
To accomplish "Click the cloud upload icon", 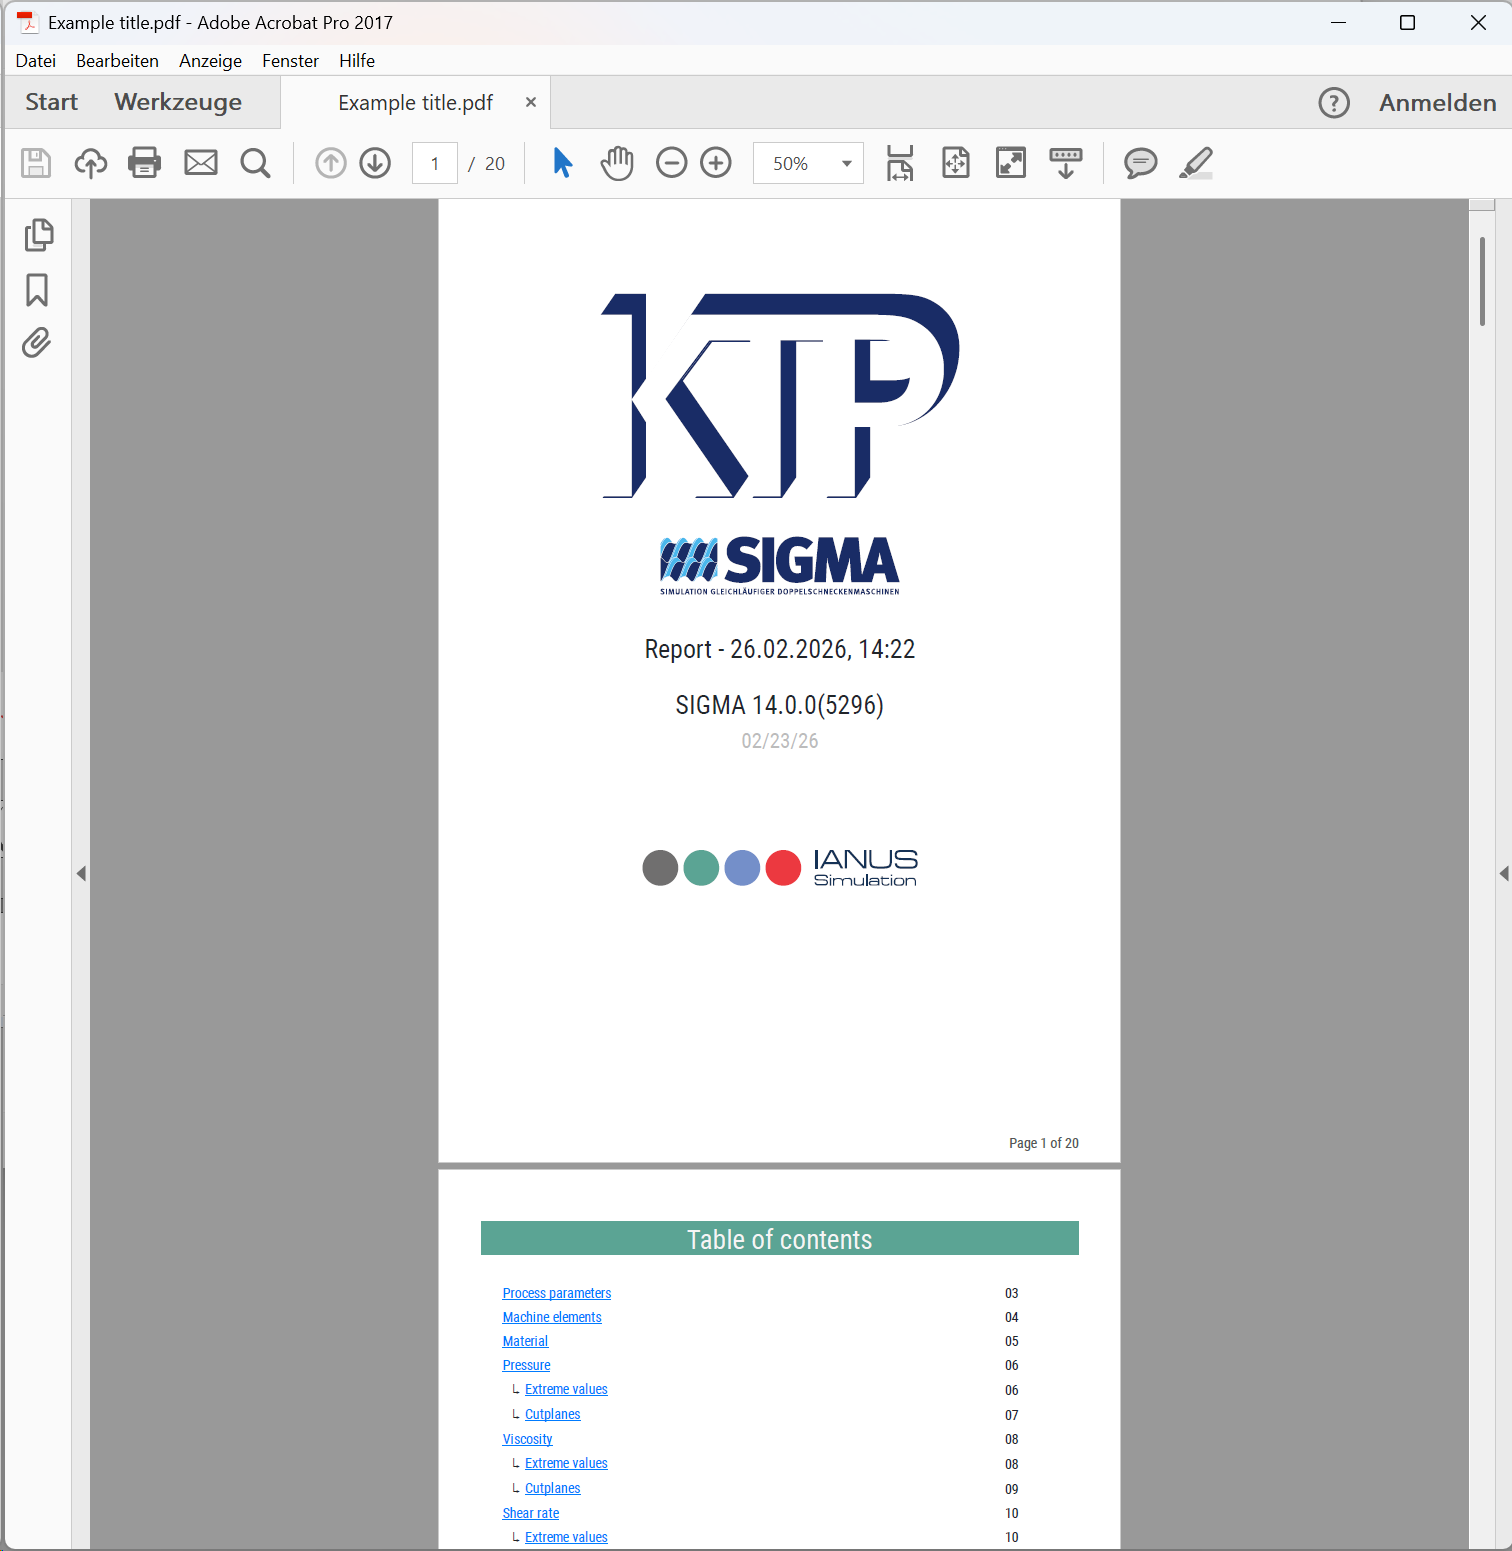I will [91, 163].
